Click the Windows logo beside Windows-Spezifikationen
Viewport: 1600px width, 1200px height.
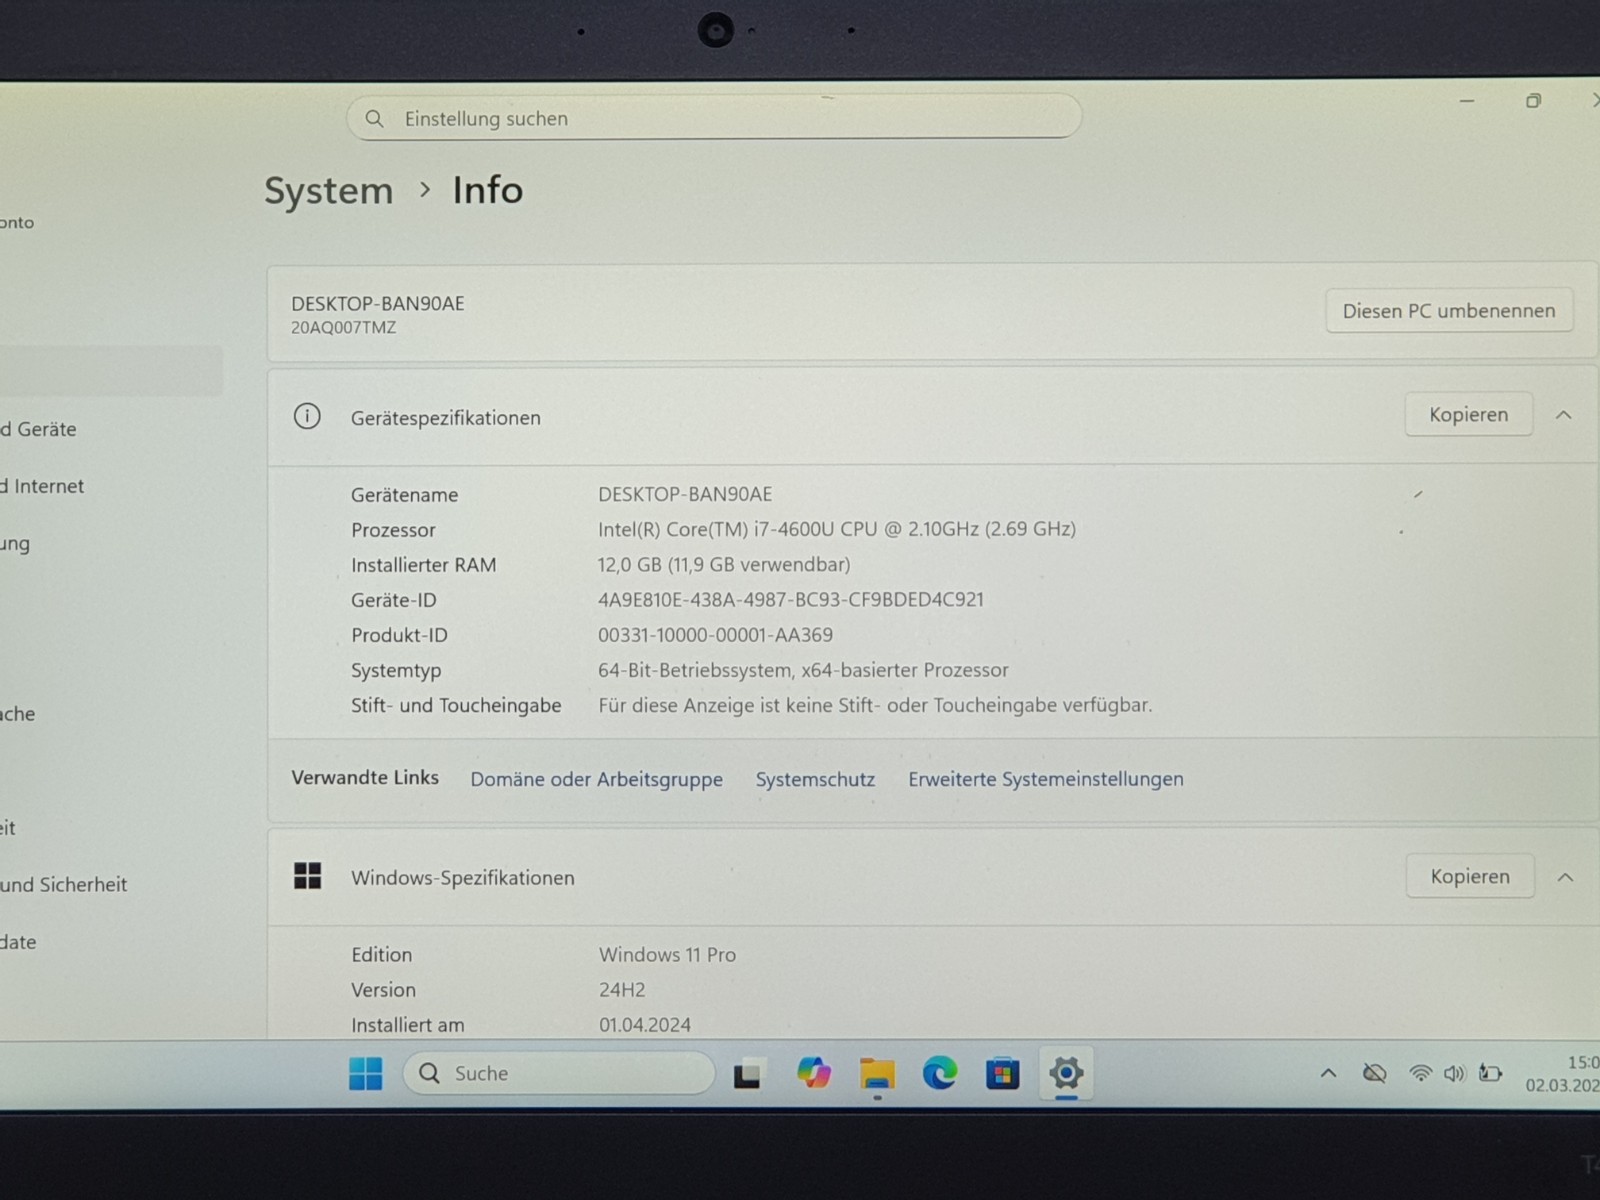coord(307,876)
